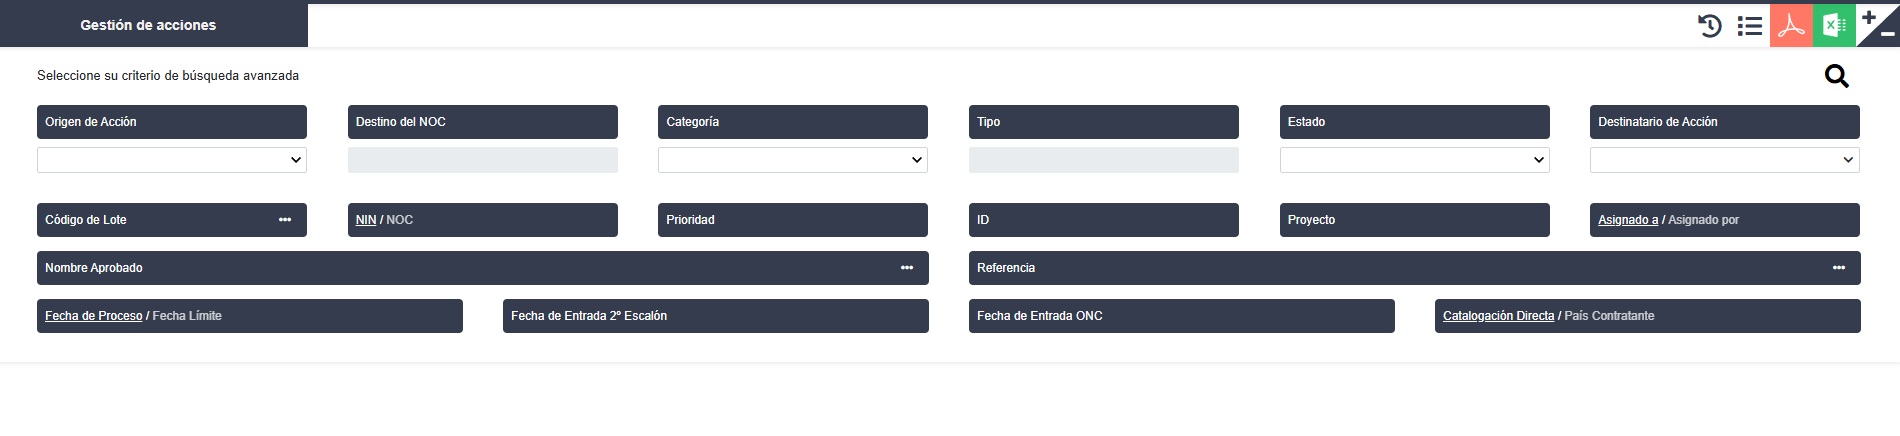The height and width of the screenshot is (436, 1900).
Task: Open the Categoría dropdown
Action: pos(793,160)
